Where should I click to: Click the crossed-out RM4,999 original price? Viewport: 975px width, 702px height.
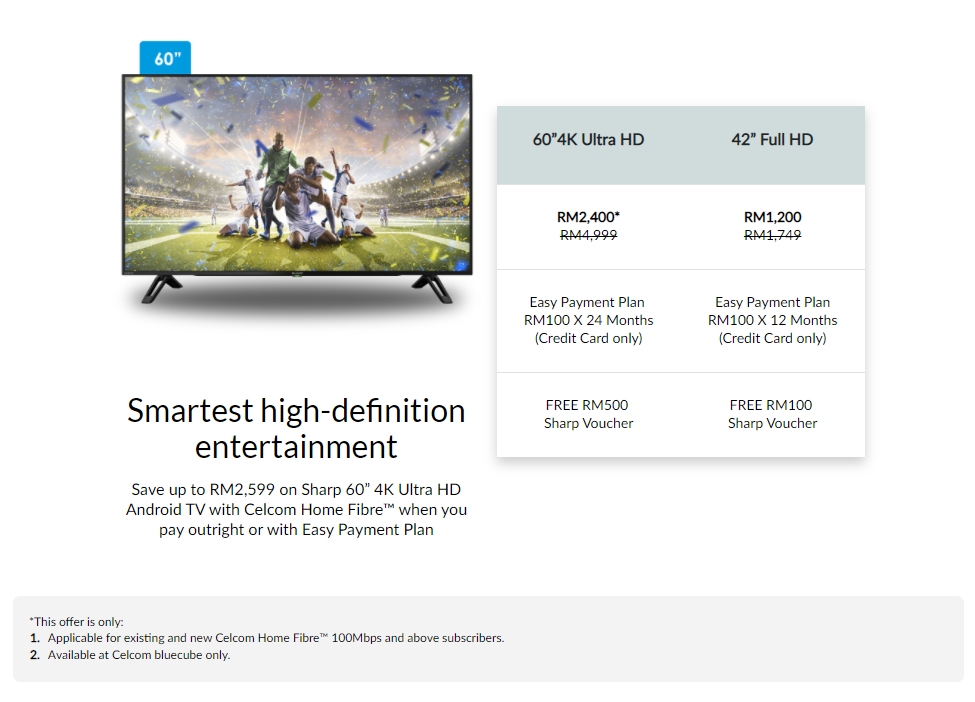(x=588, y=235)
